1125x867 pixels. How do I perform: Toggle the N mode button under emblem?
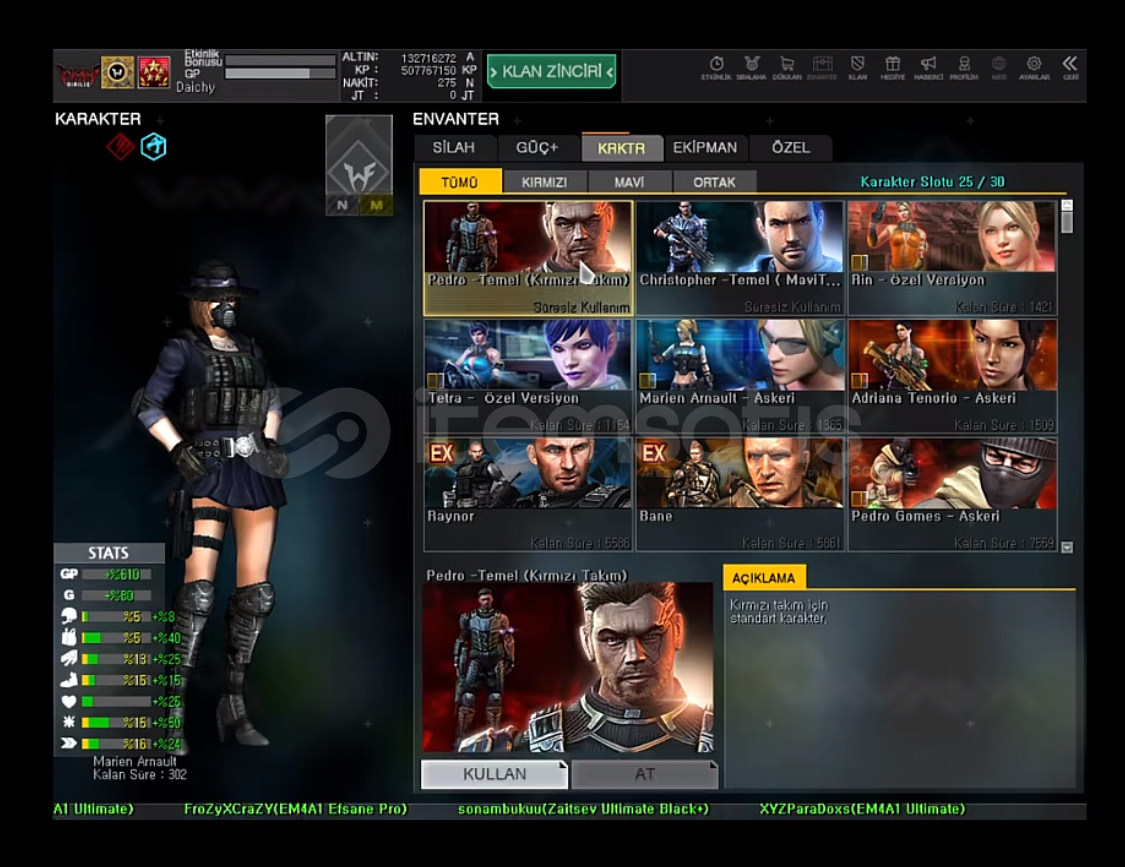pyautogui.click(x=342, y=205)
